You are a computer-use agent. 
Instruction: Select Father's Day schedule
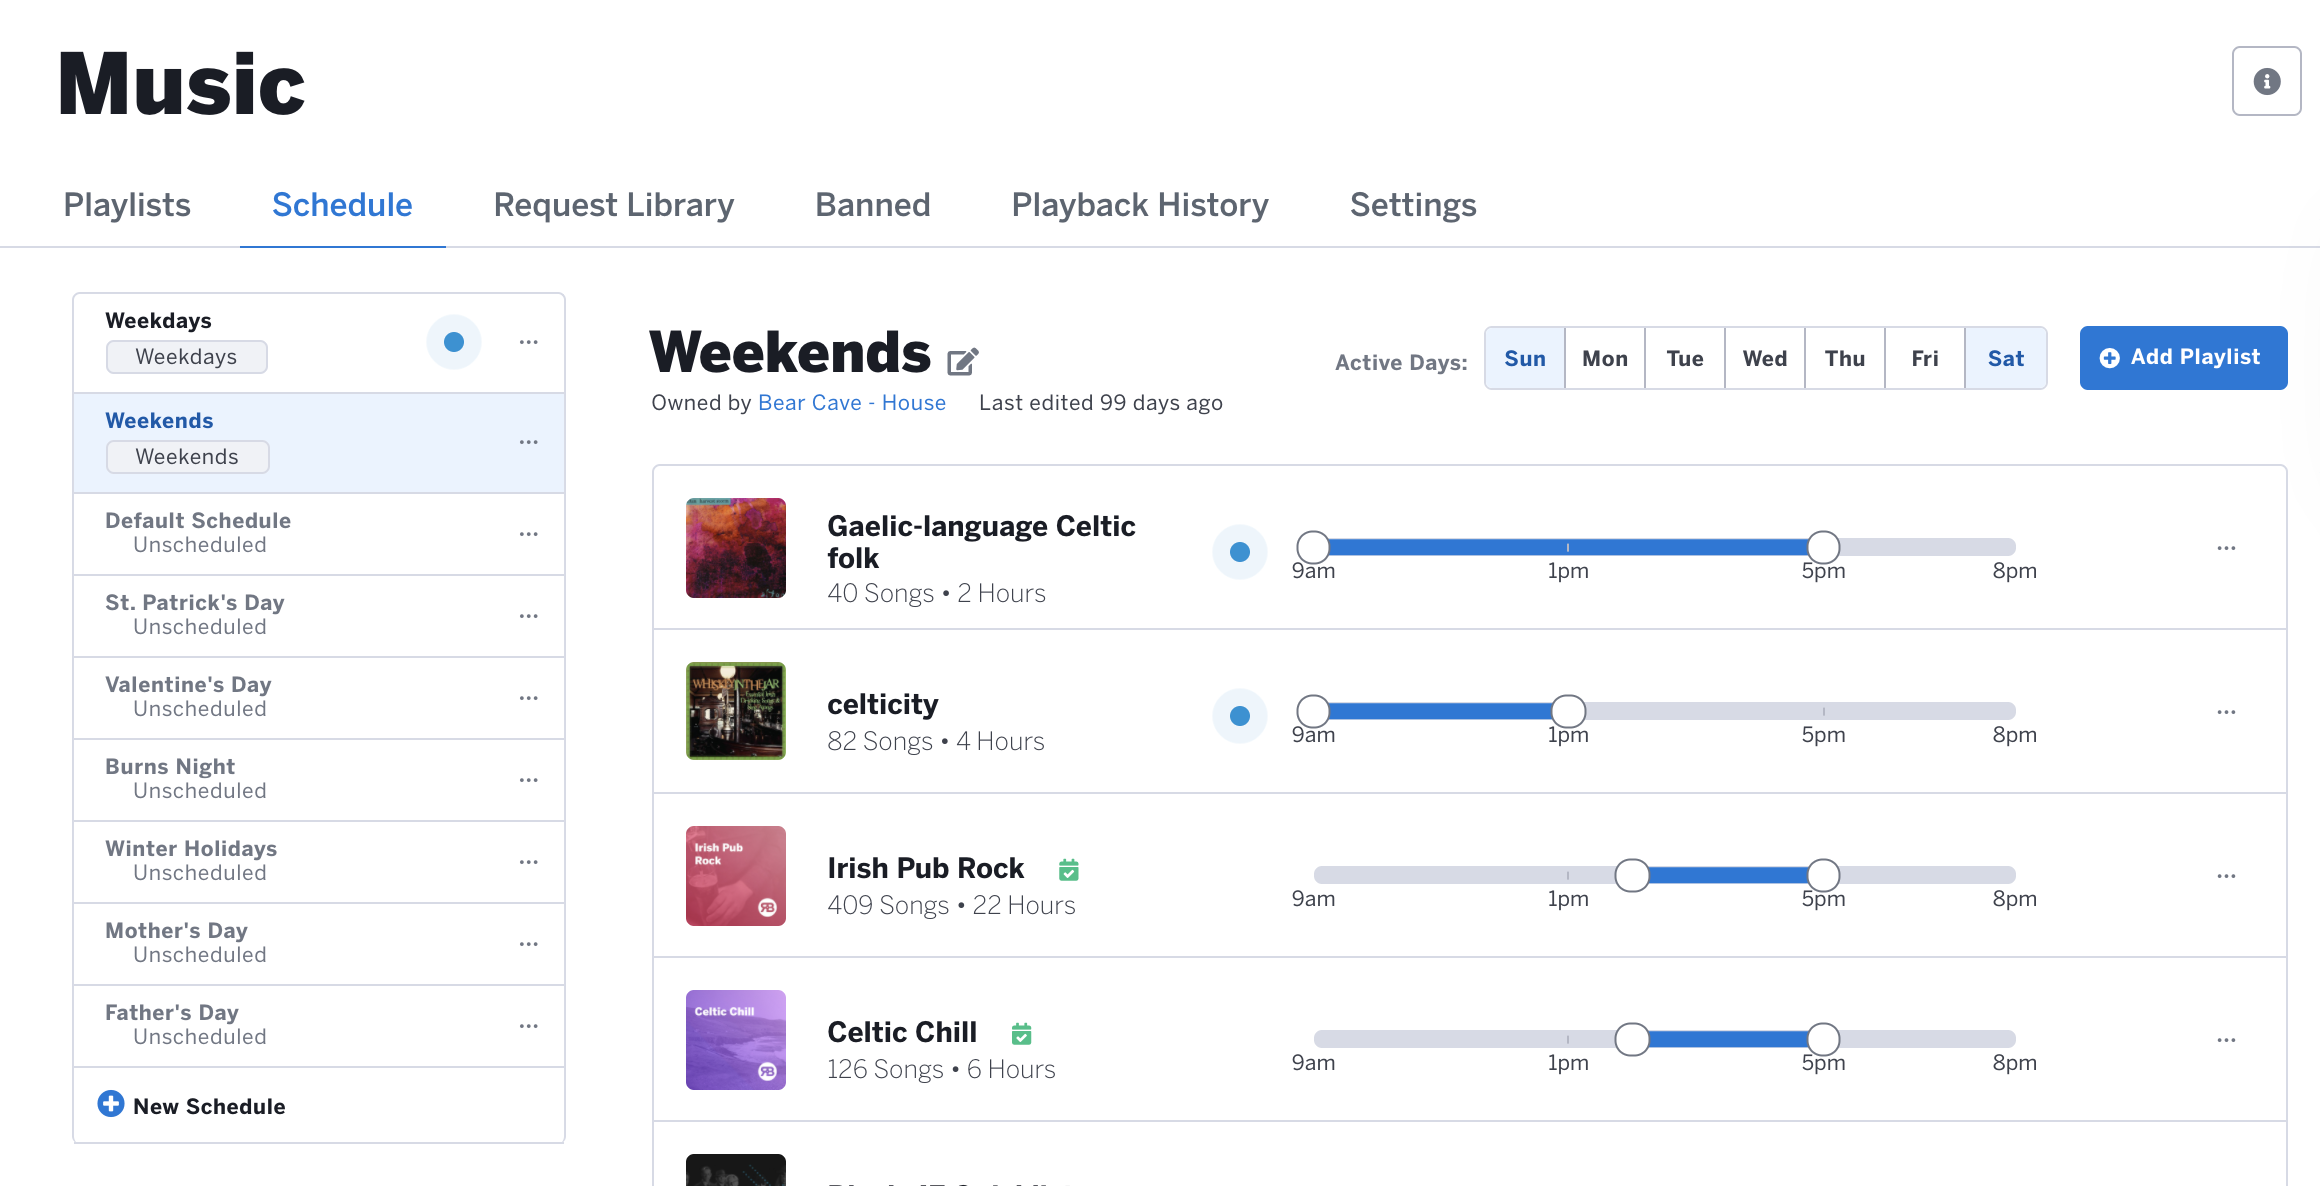319,1026
